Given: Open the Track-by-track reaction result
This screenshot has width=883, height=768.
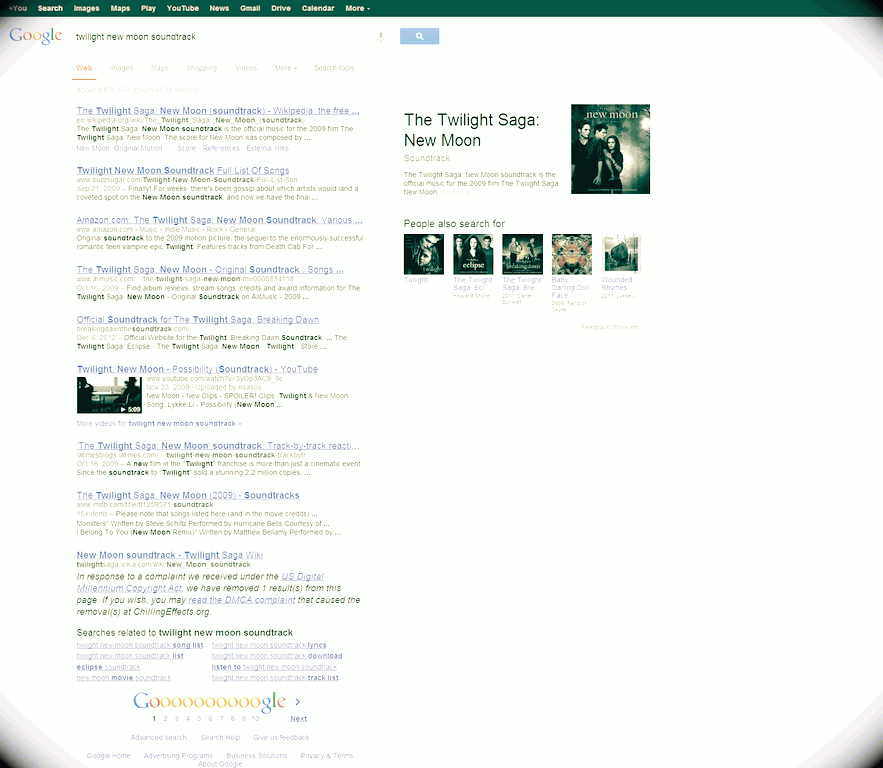Looking at the screenshot, I should point(218,446).
